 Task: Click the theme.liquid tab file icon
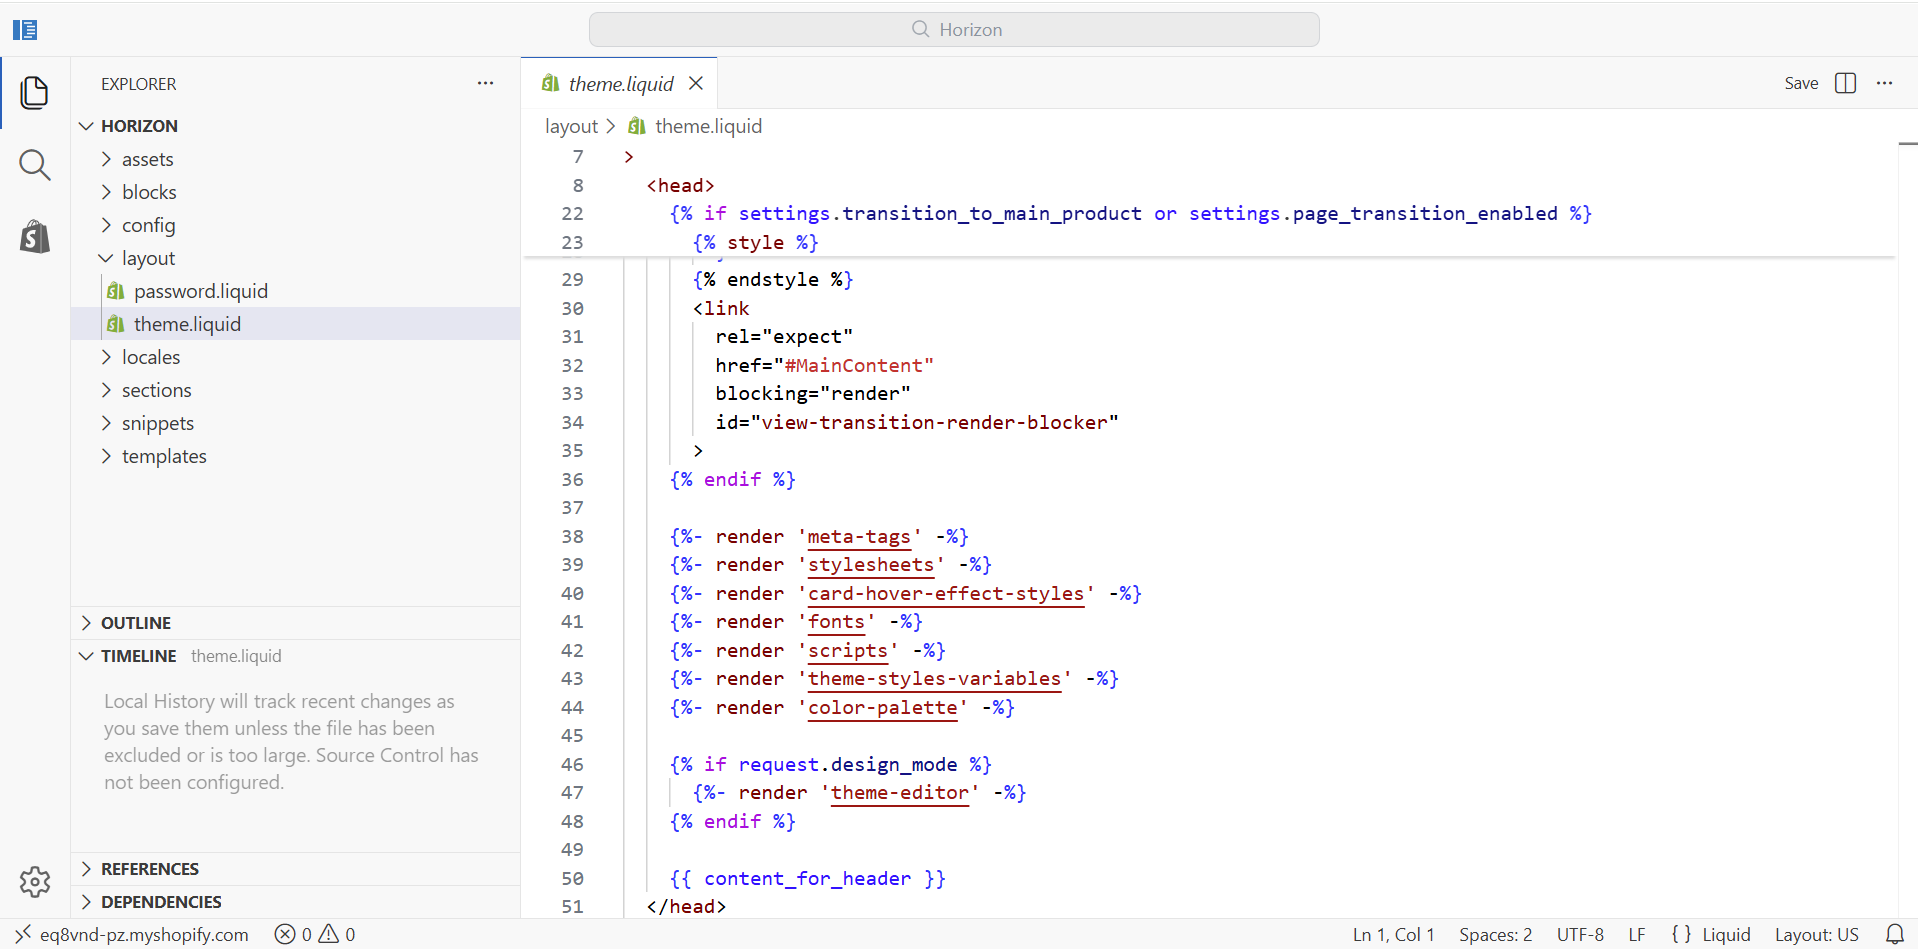click(550, 84)
